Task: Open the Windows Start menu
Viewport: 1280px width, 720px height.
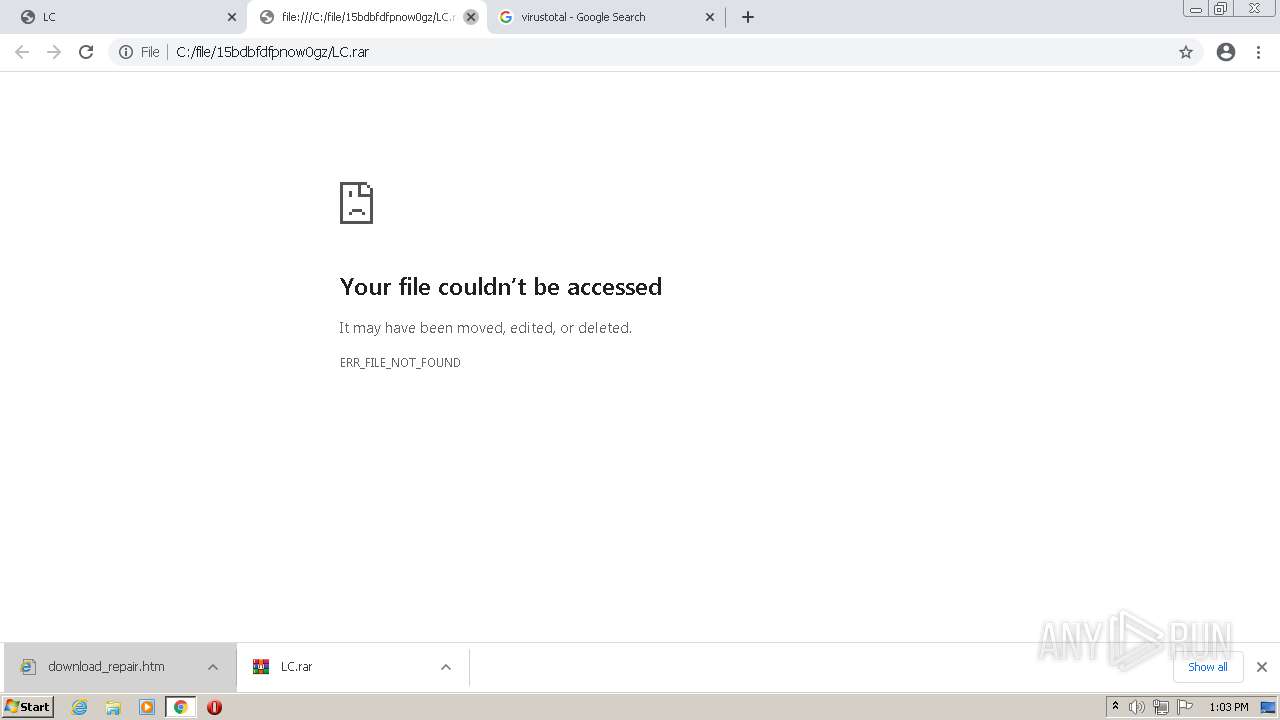Action: (28, 707)
